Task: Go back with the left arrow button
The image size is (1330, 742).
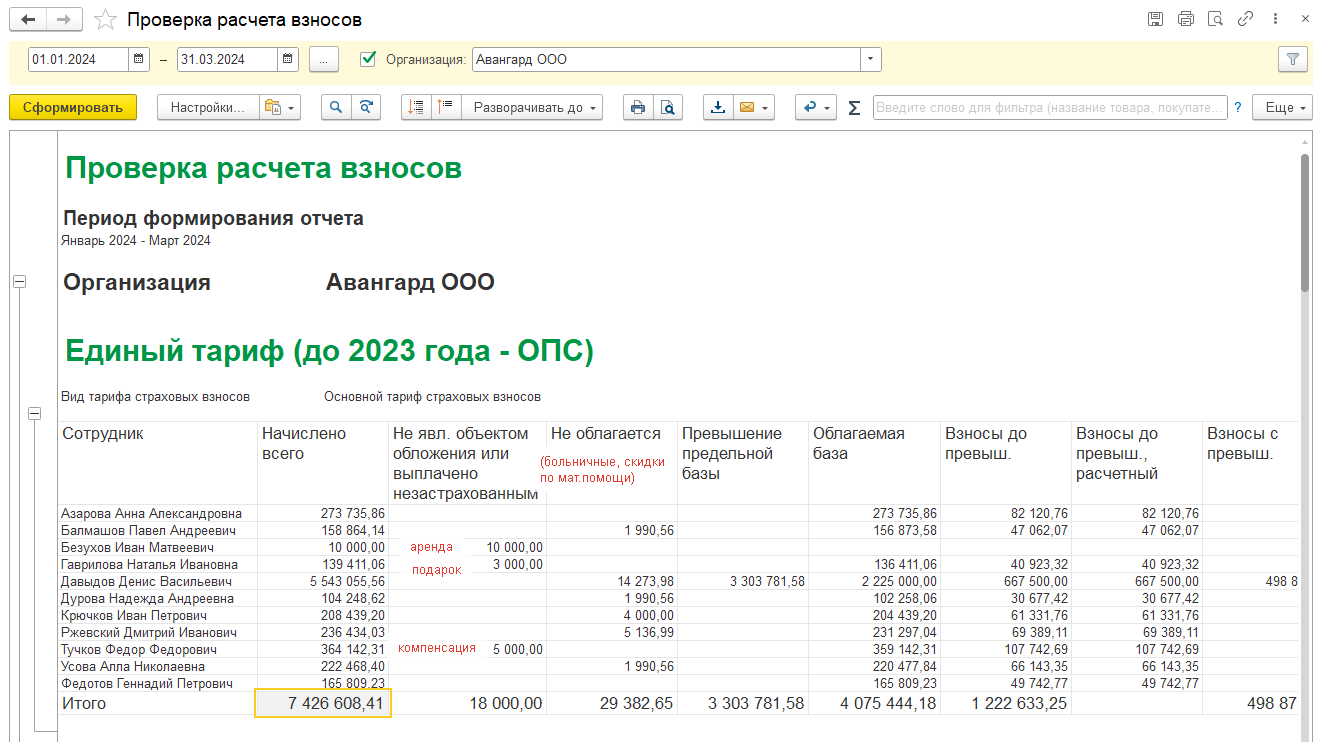Action: coord(29,20)
